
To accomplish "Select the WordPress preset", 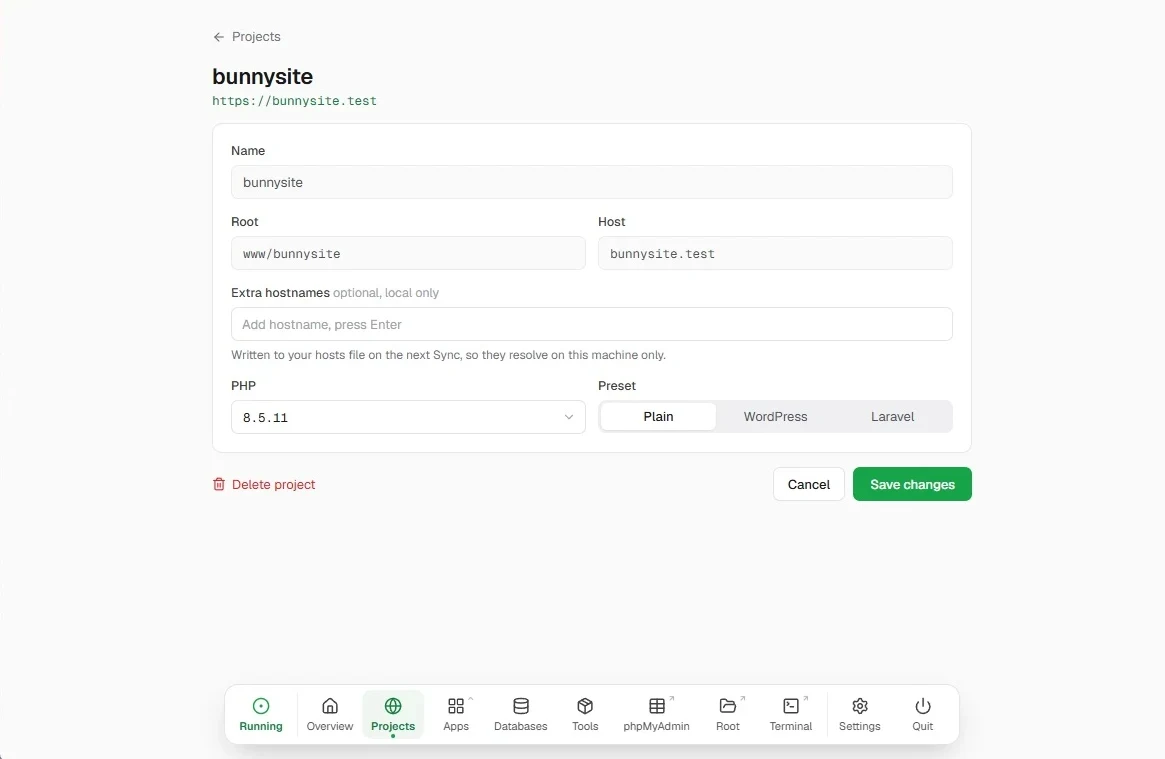I will [x=775, y=417].
